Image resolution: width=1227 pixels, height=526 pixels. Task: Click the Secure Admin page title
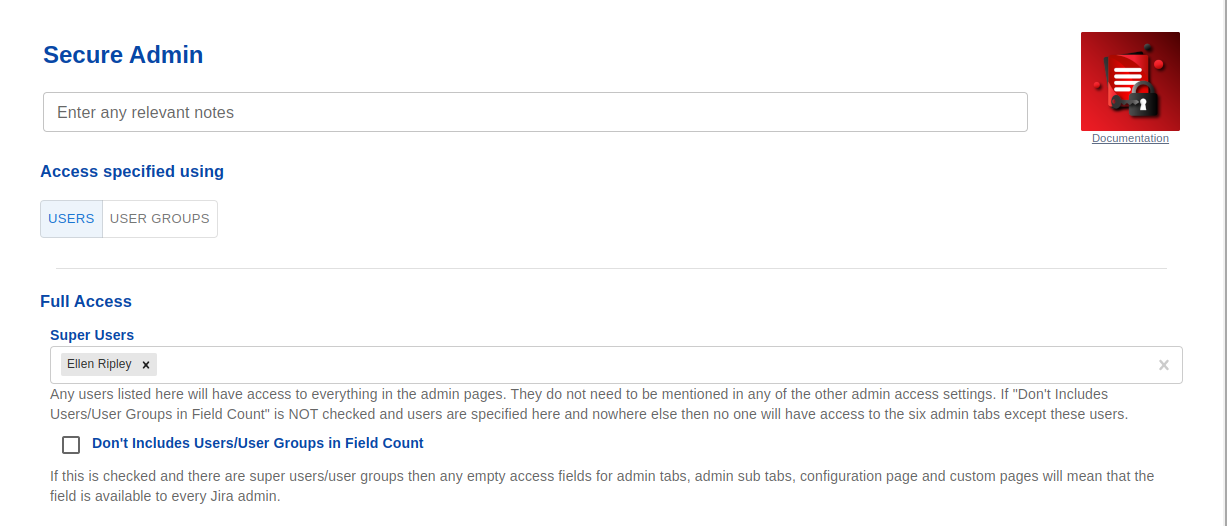coord(123,55)
